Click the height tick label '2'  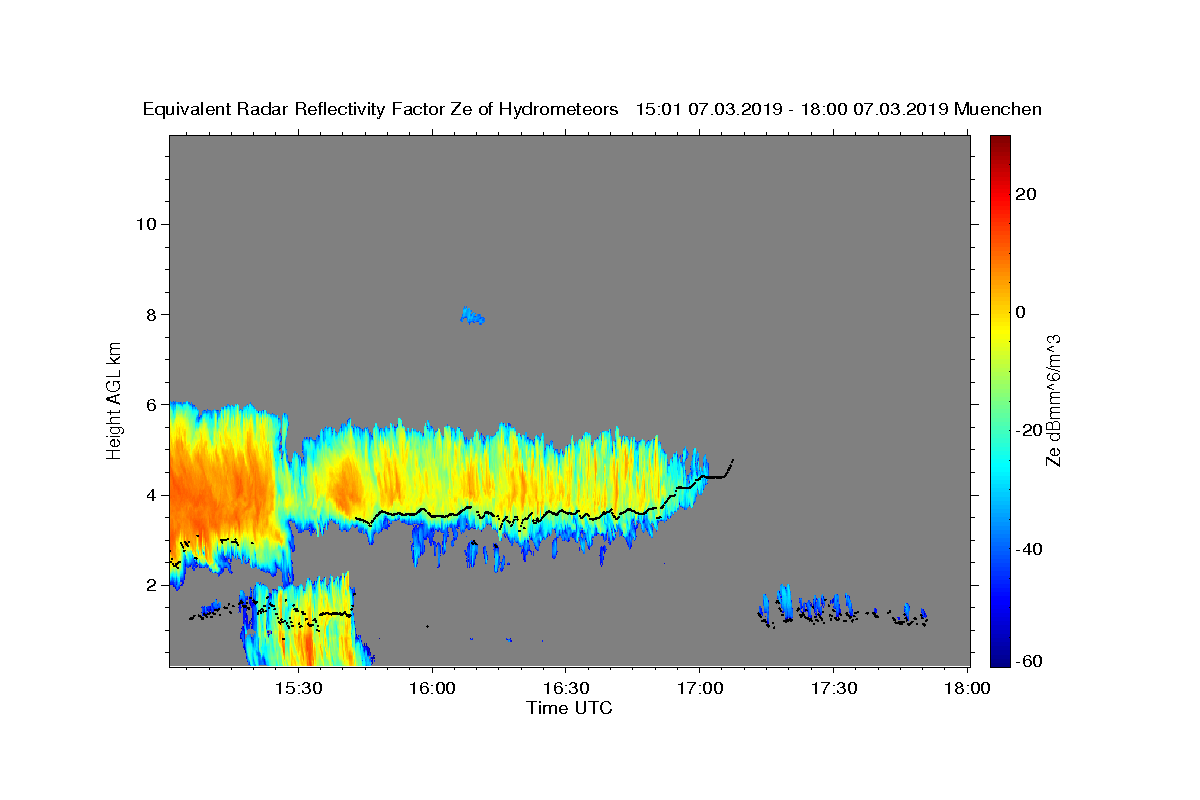tap(151, 585)
